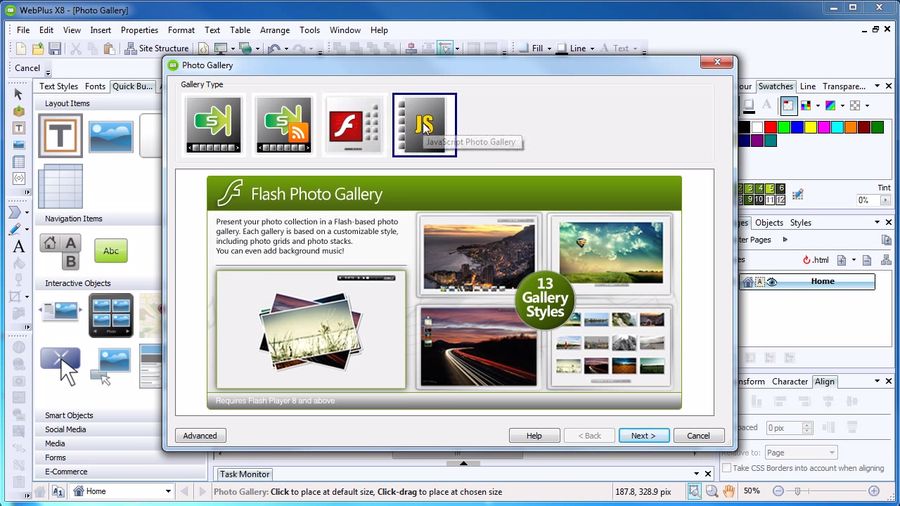900x506 pixels.
Task: Open the Swatches panel options arrow
Action: (877, 86)
